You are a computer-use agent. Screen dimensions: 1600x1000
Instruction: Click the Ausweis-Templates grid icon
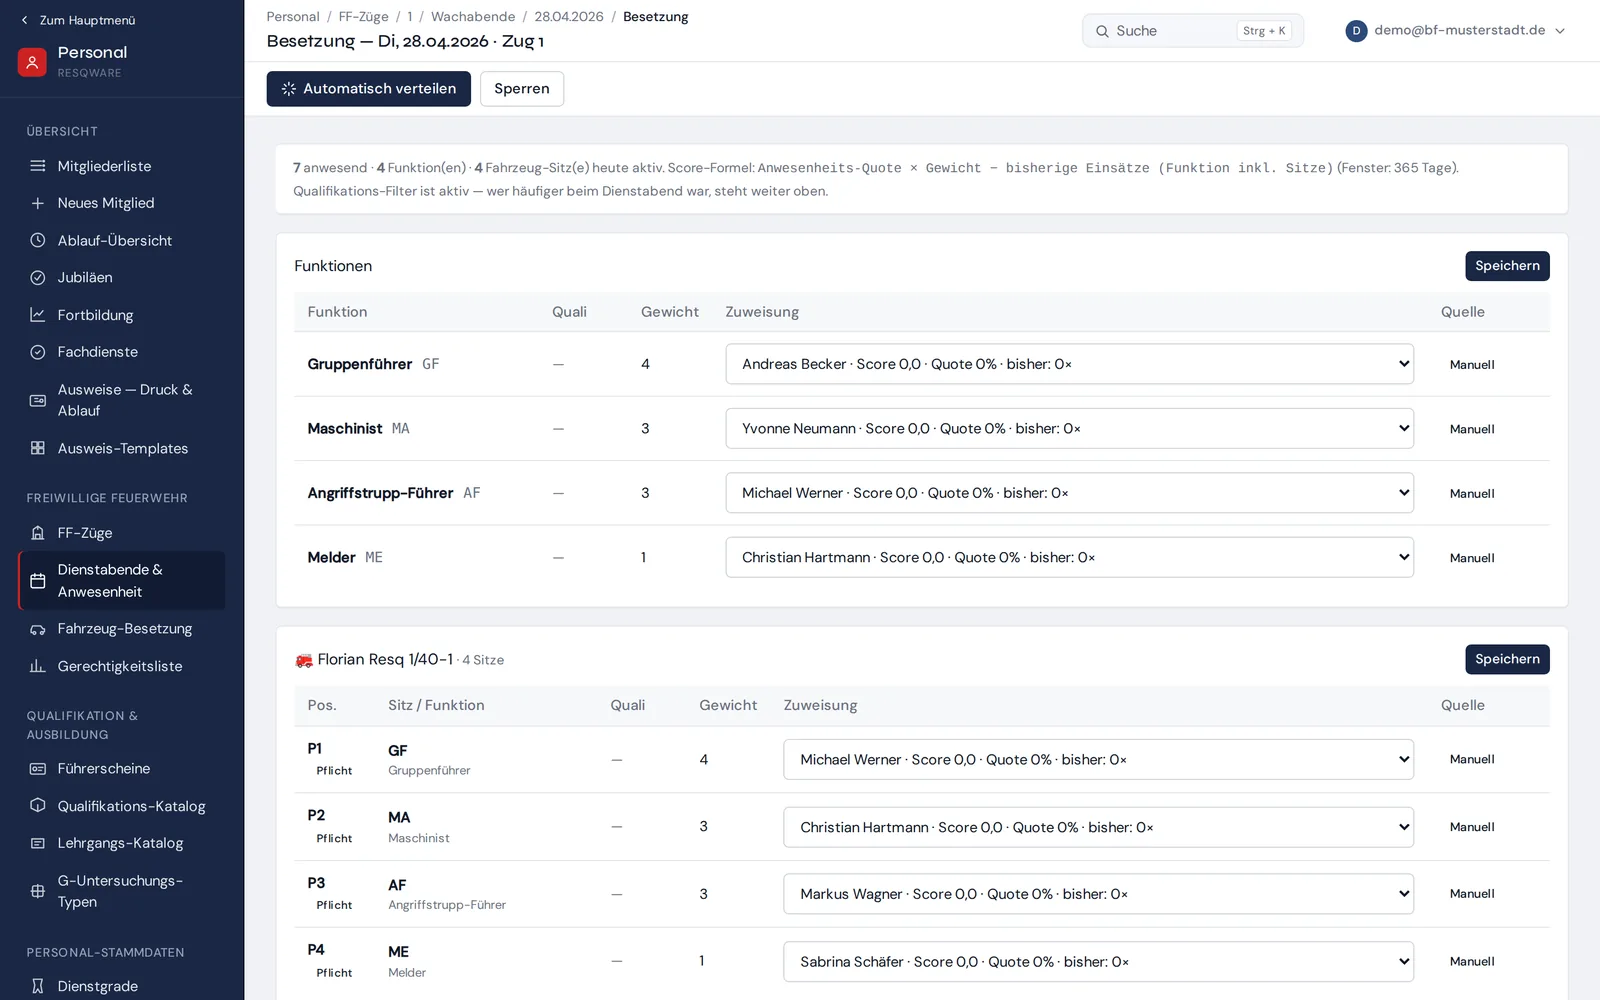click(38, 448)
